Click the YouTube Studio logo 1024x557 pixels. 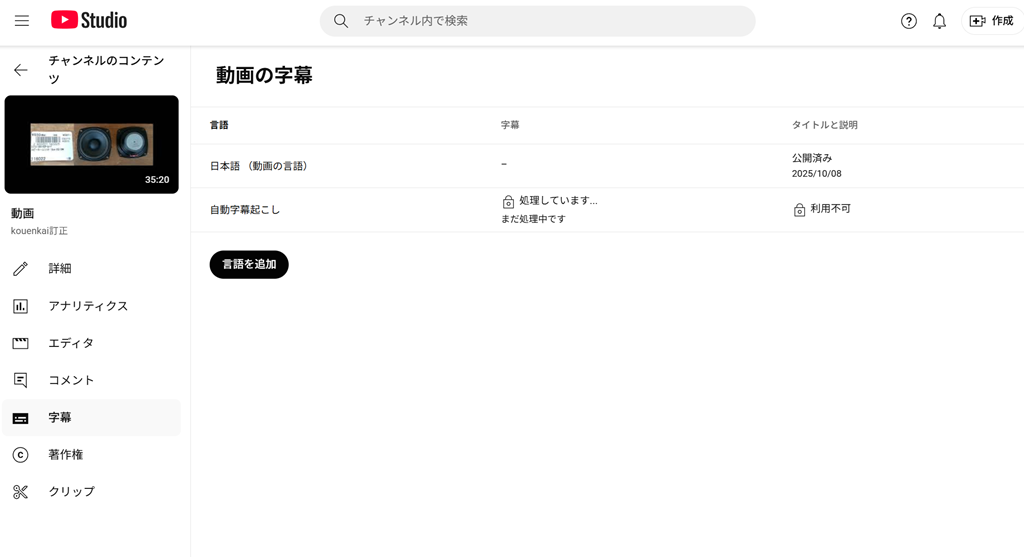(89, 20)
